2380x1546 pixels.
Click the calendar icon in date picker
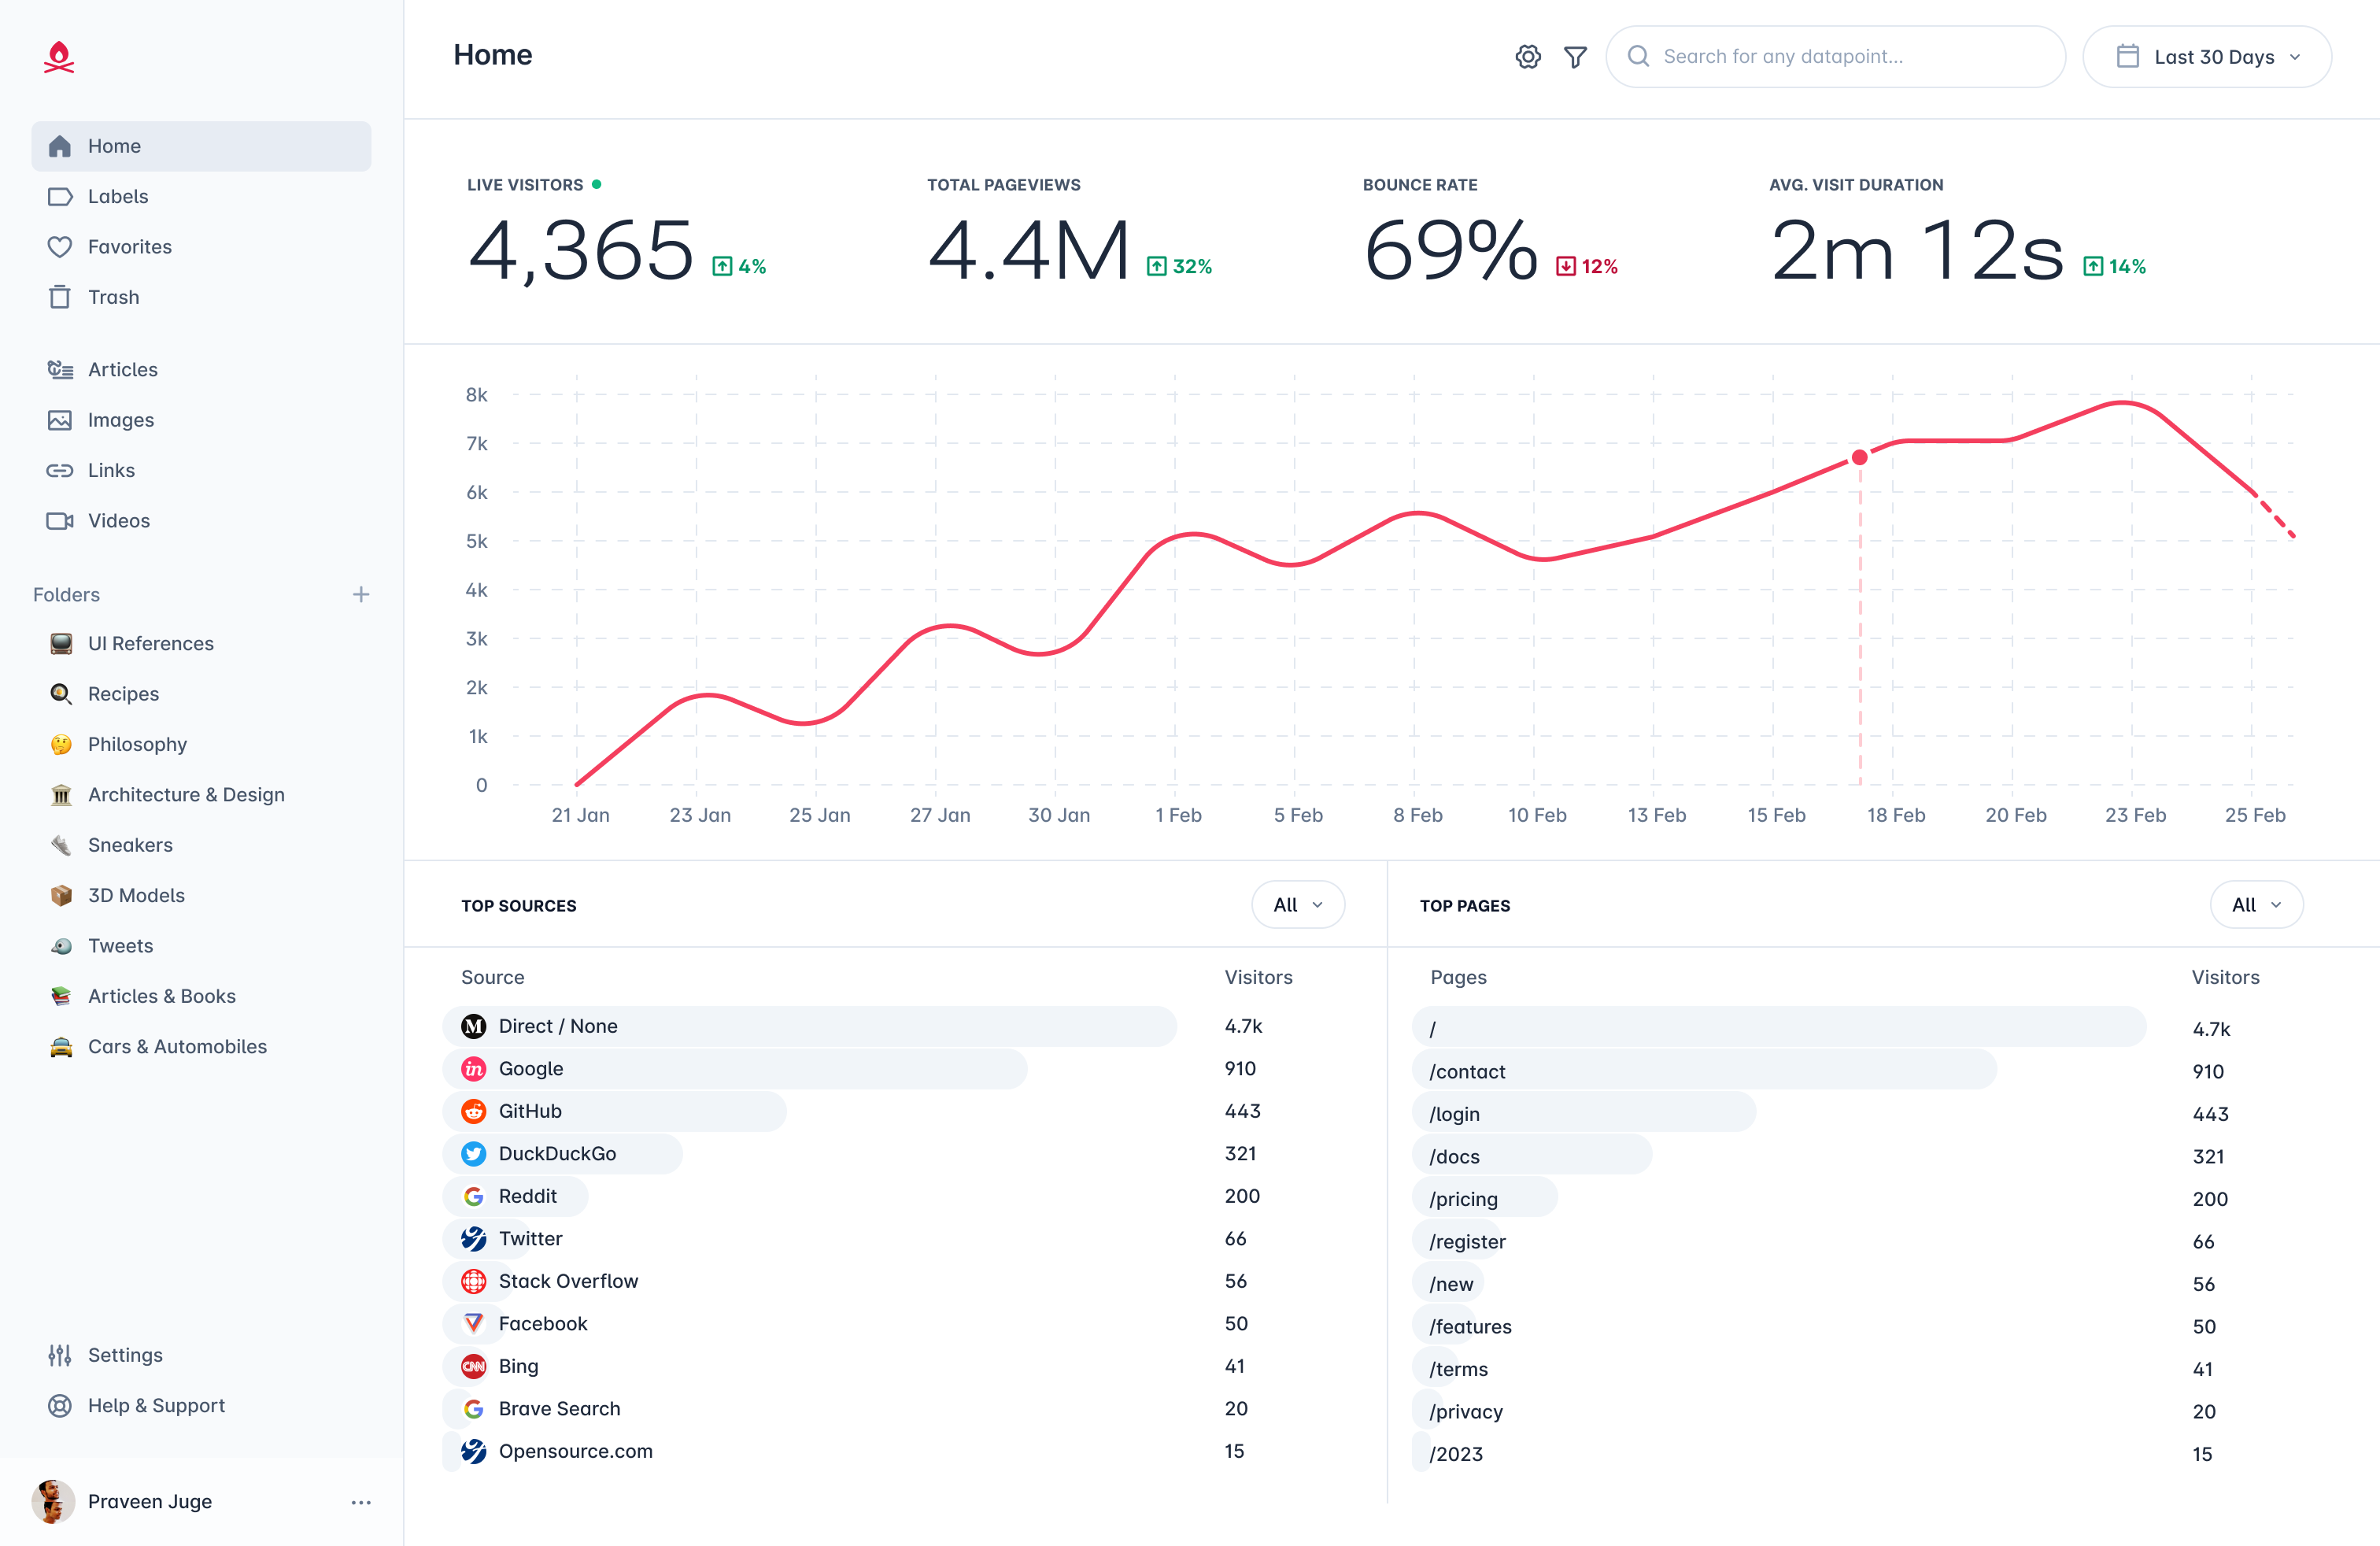2127,57
